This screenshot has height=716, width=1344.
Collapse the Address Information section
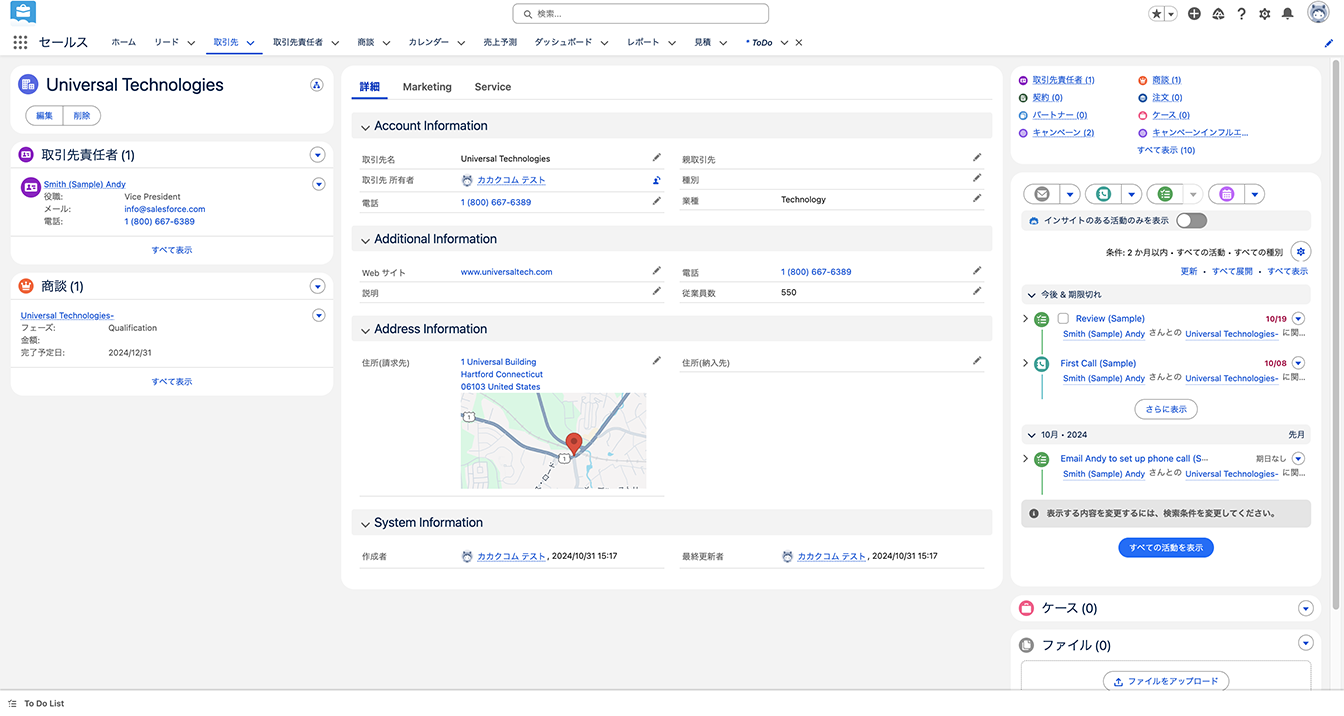[365, 329]
